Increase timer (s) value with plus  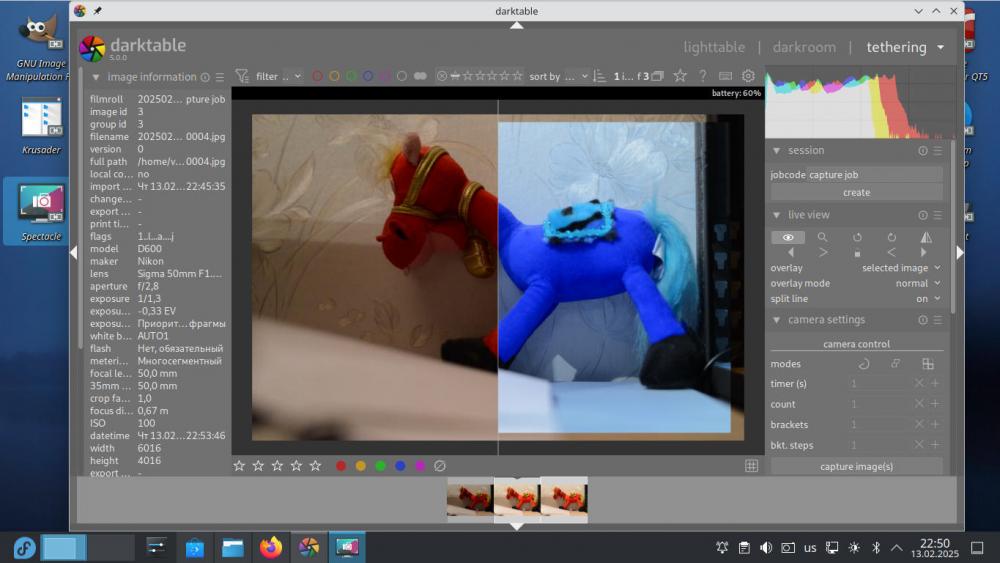click(935, 383)
